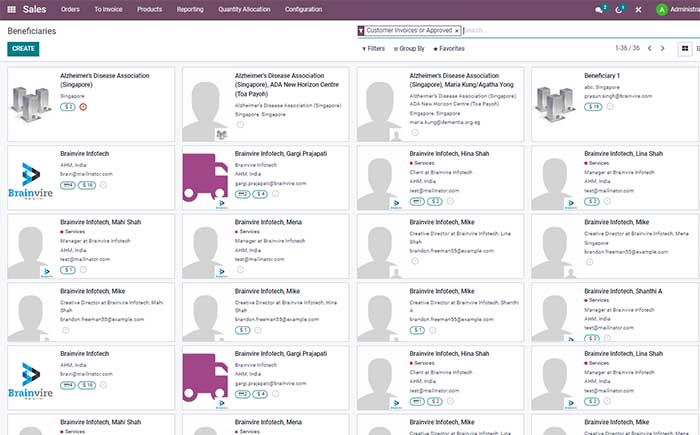Open card title ending 'Maria Kung/Agatha Yong'
700x435 pixels.
point(462,80)
